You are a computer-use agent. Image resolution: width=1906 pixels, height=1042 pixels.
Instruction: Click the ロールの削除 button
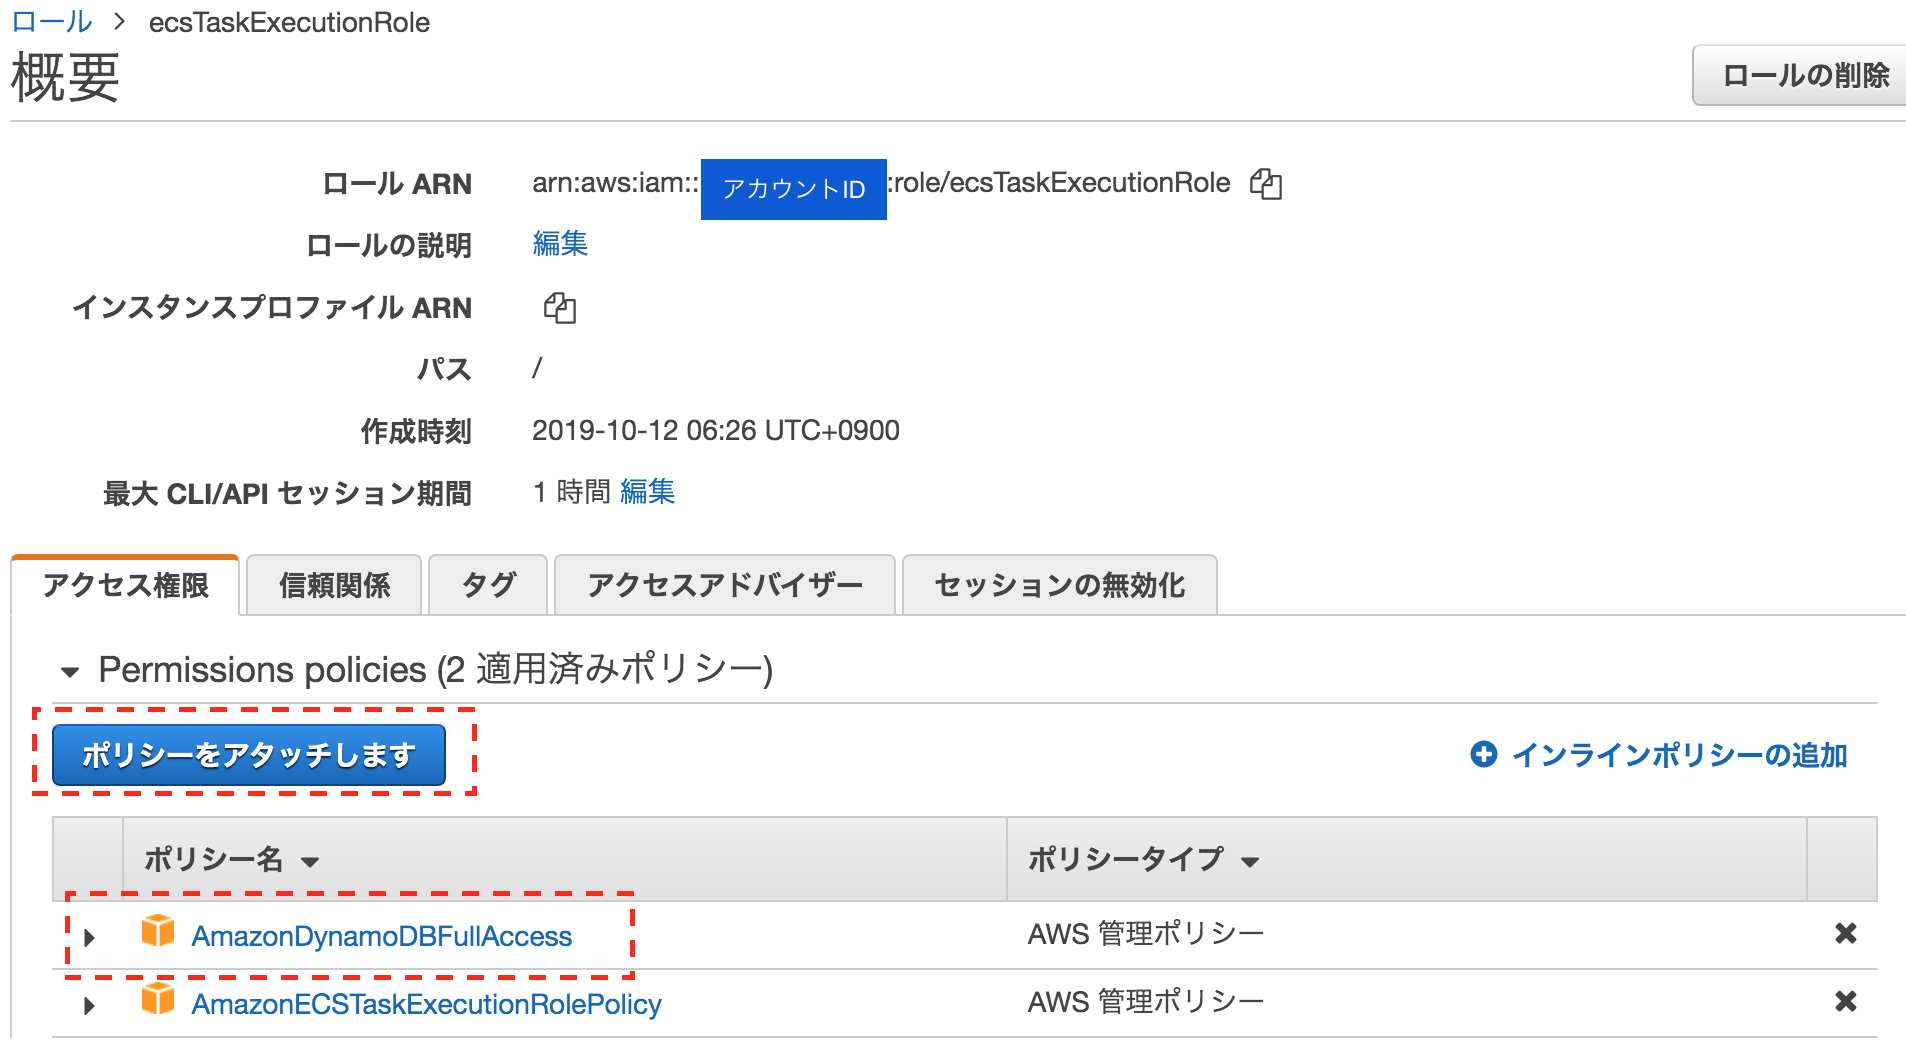coord(1806,75)
